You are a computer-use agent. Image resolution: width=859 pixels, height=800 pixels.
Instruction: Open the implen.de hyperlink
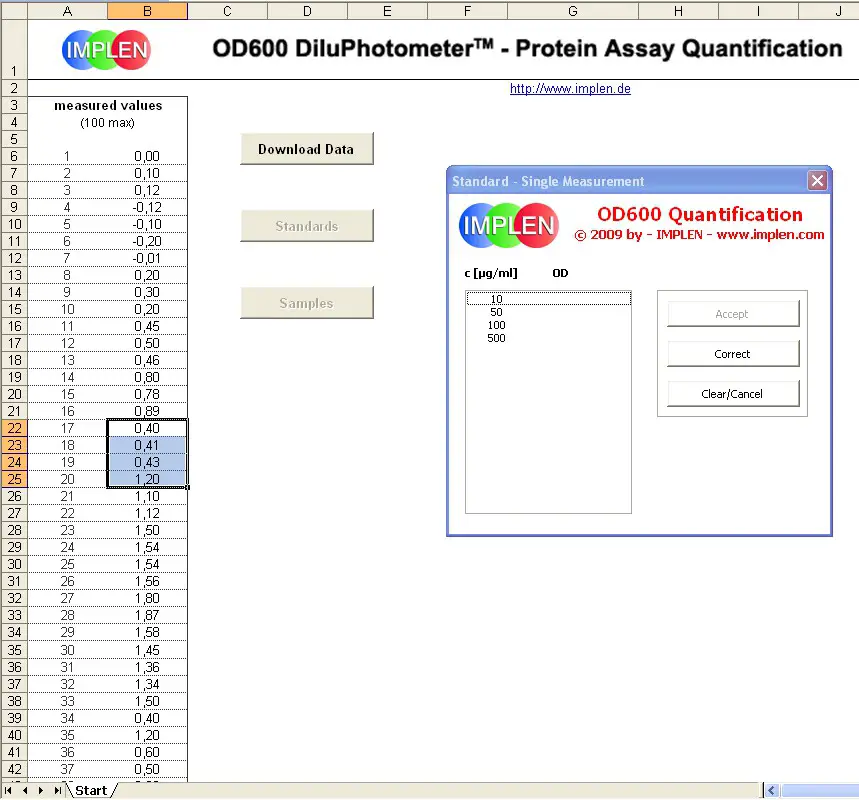point(570,88)
